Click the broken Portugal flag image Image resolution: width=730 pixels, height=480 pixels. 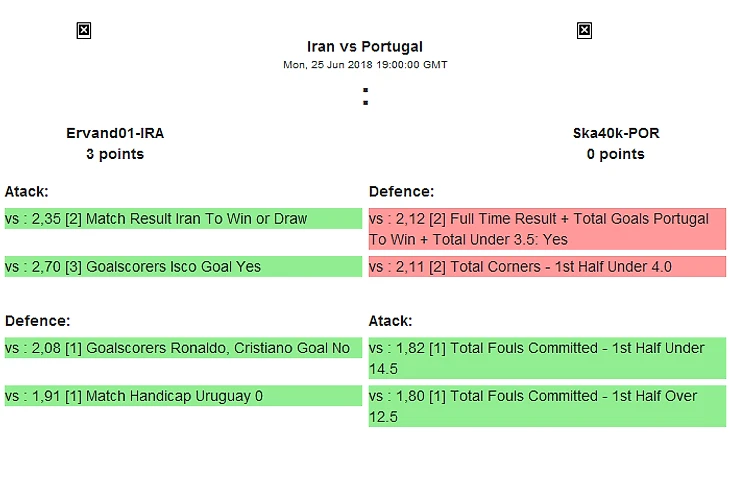pyautogui.click(x=584, y=31)
